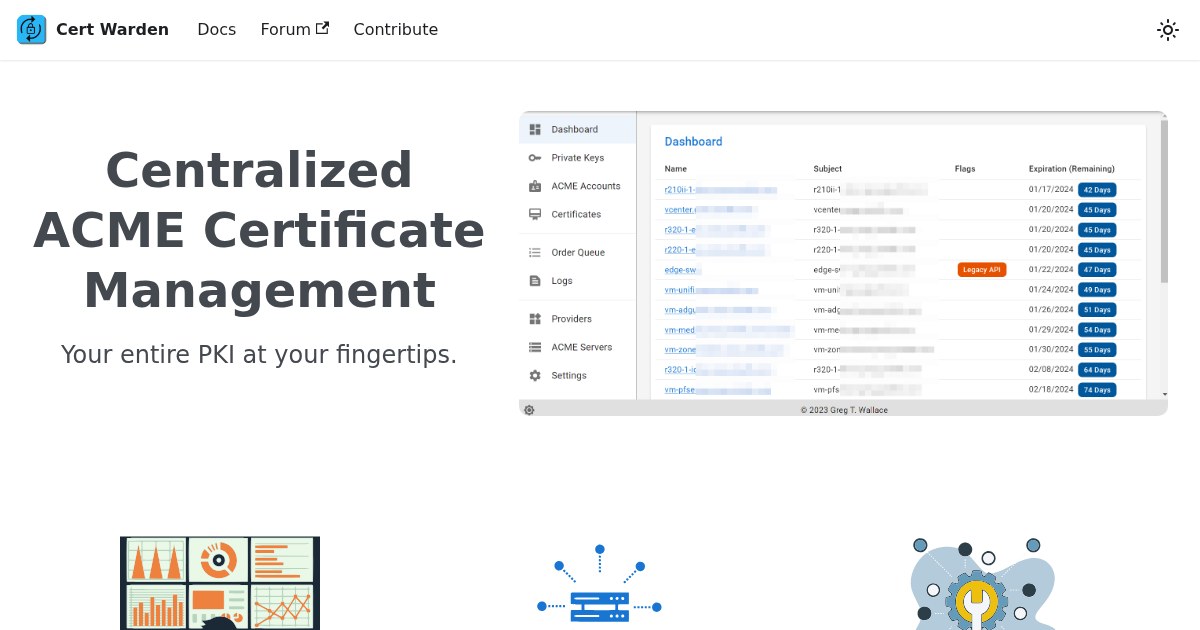Click the 47 Days badge
Image resolution: width=1200 pixels, height=630 pixels.
(1097, 270)
